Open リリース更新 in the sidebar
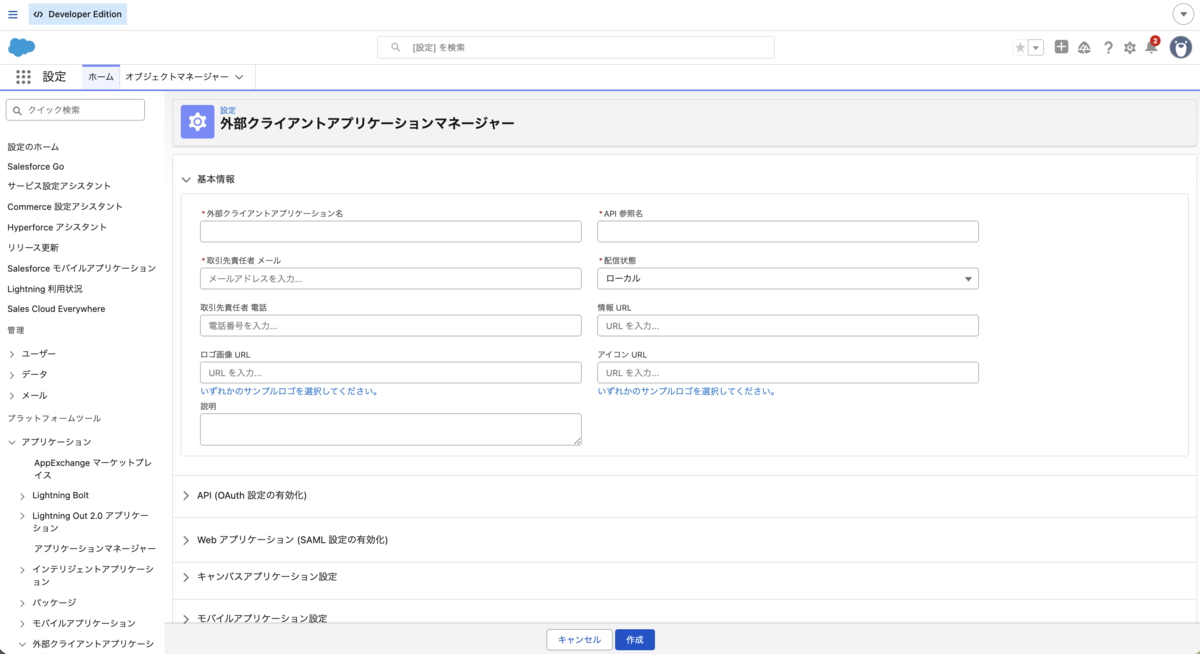 [x=33, y=247]
